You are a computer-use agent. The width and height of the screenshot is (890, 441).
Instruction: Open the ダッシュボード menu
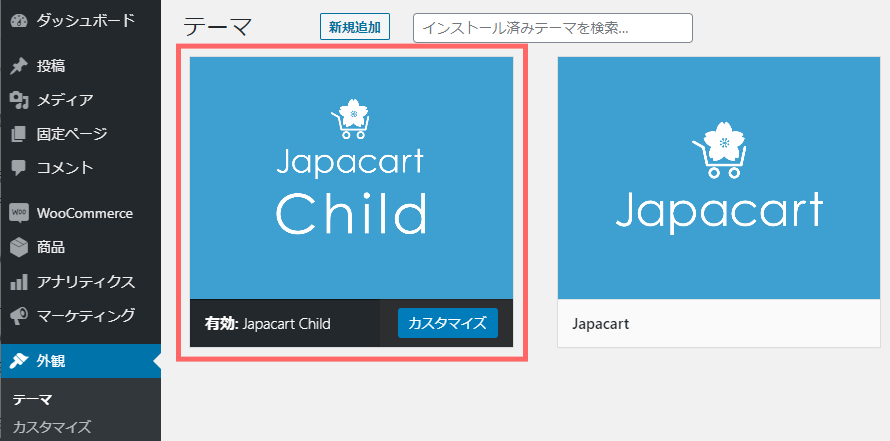coord(81,22)
